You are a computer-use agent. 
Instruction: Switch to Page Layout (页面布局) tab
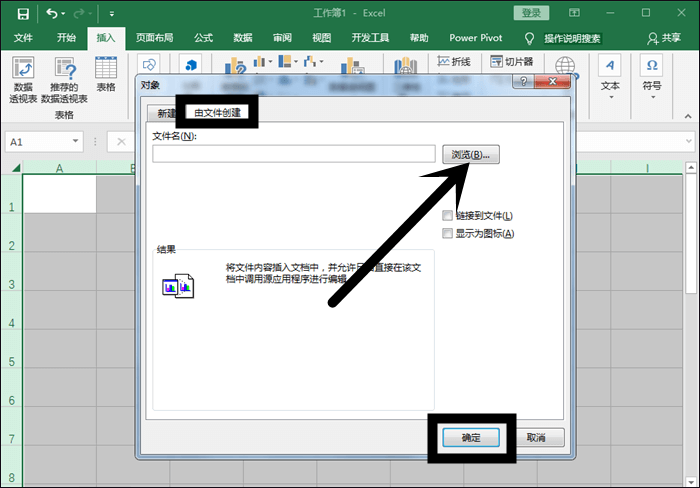(x=154, y=38)
